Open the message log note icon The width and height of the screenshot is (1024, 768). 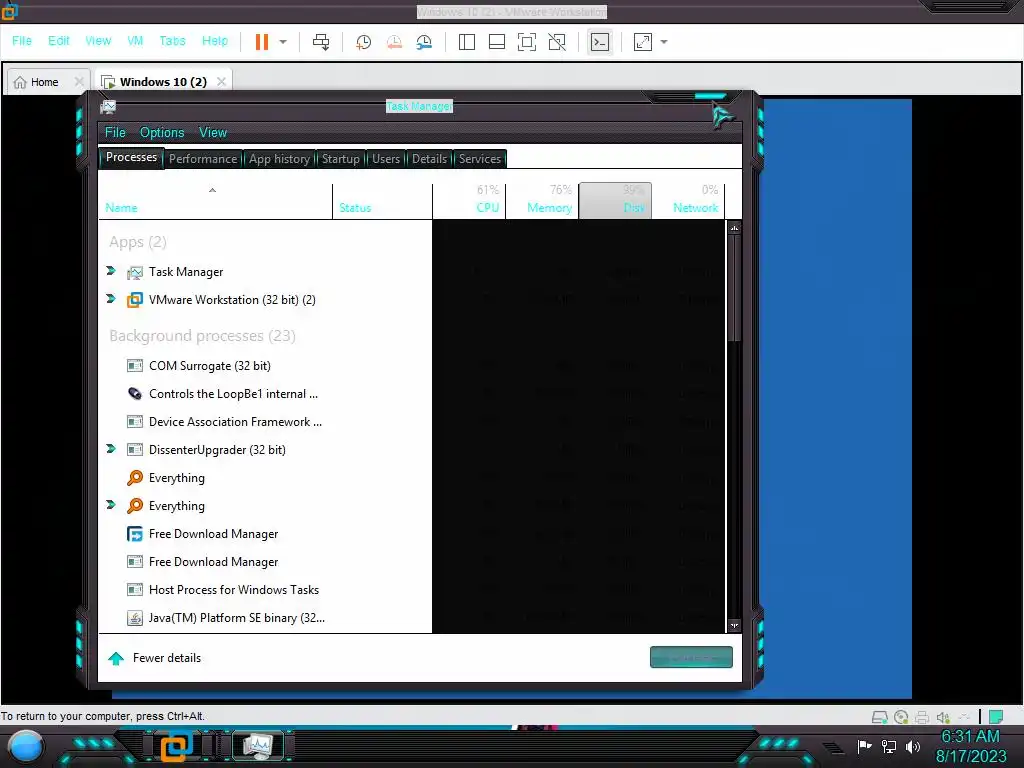click(x=996, y=717)
